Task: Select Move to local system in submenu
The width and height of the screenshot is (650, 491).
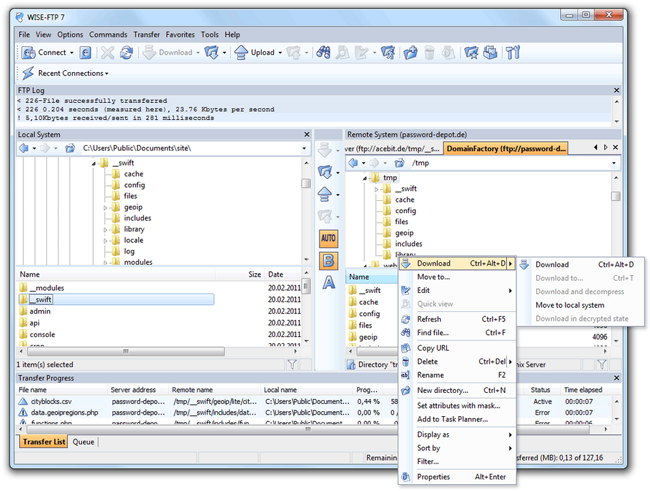Action: (570, 305)
